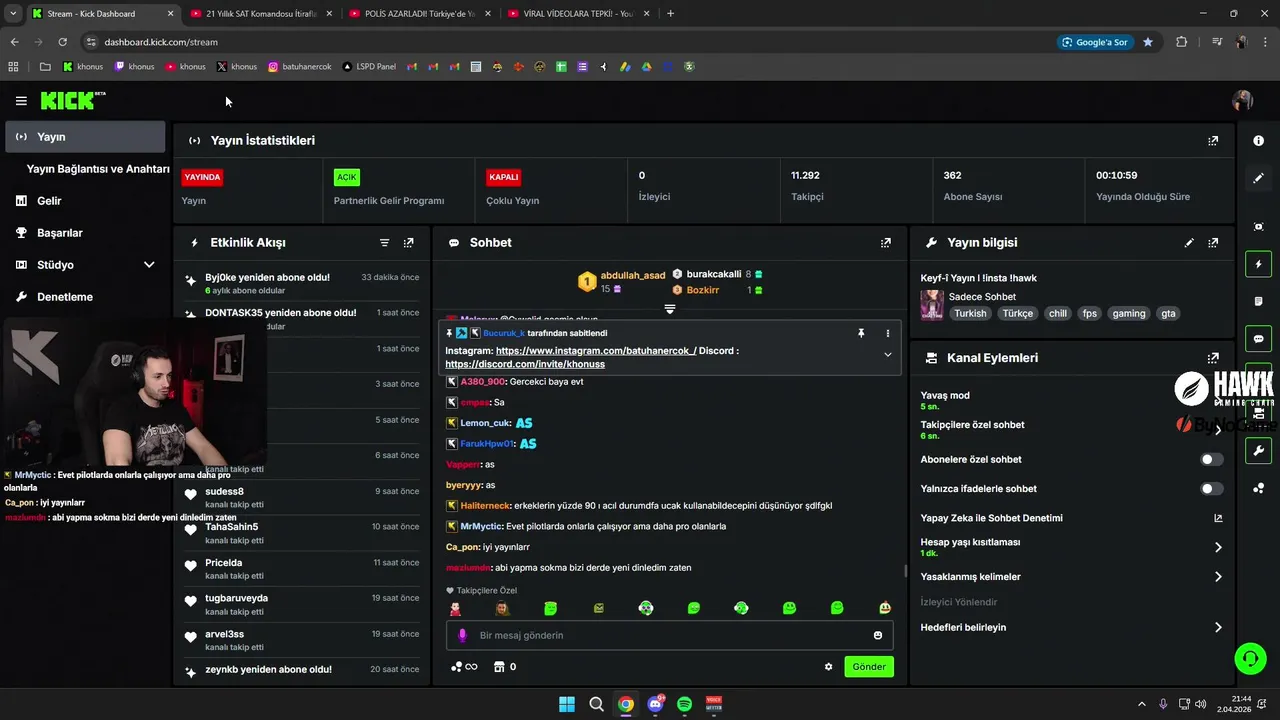Click the Google'a Sor button in address bar
Screen dimensions: 1280x720
point(1095,42)
